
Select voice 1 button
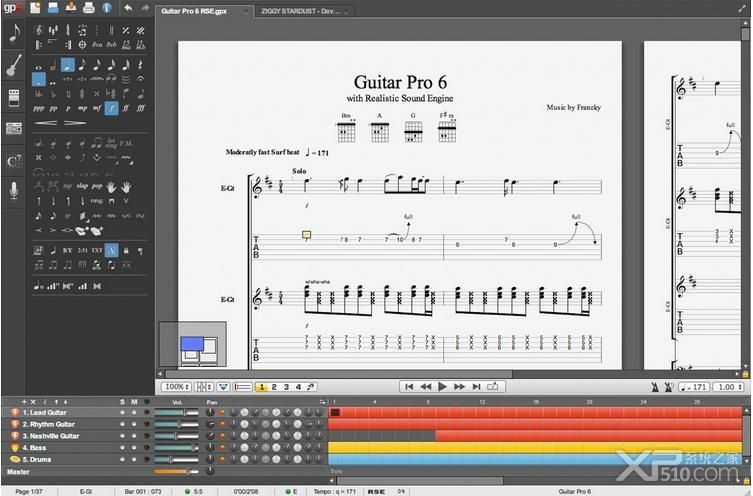(x=262, y=387)
